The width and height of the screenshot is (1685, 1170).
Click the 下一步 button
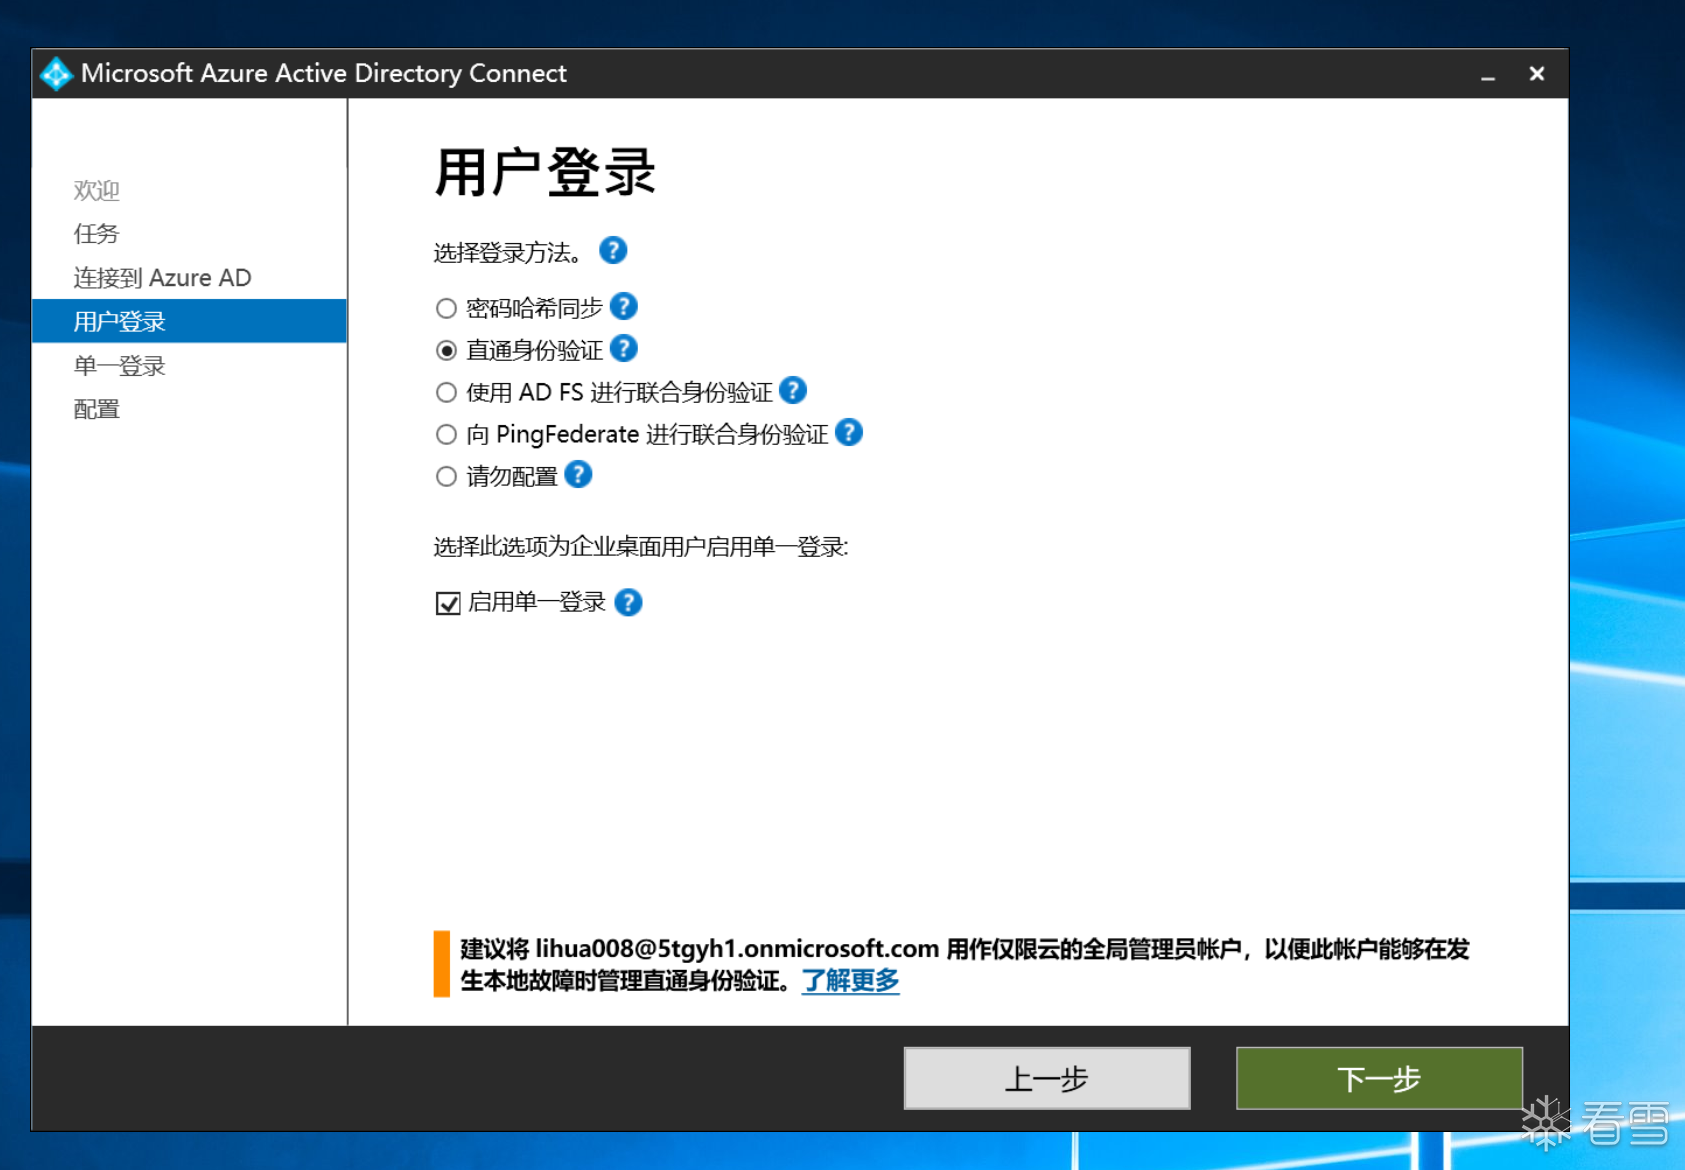pos(1379,1078)
